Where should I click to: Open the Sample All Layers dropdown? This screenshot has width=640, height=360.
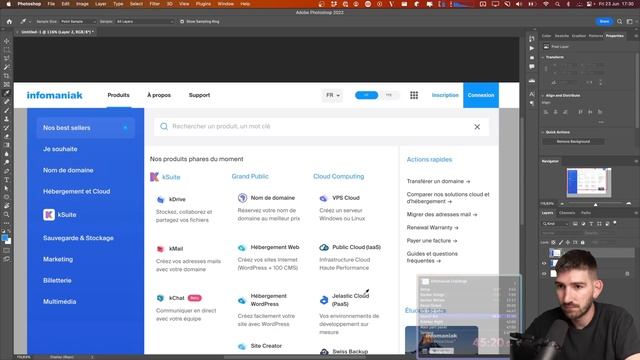coord(144,21)
